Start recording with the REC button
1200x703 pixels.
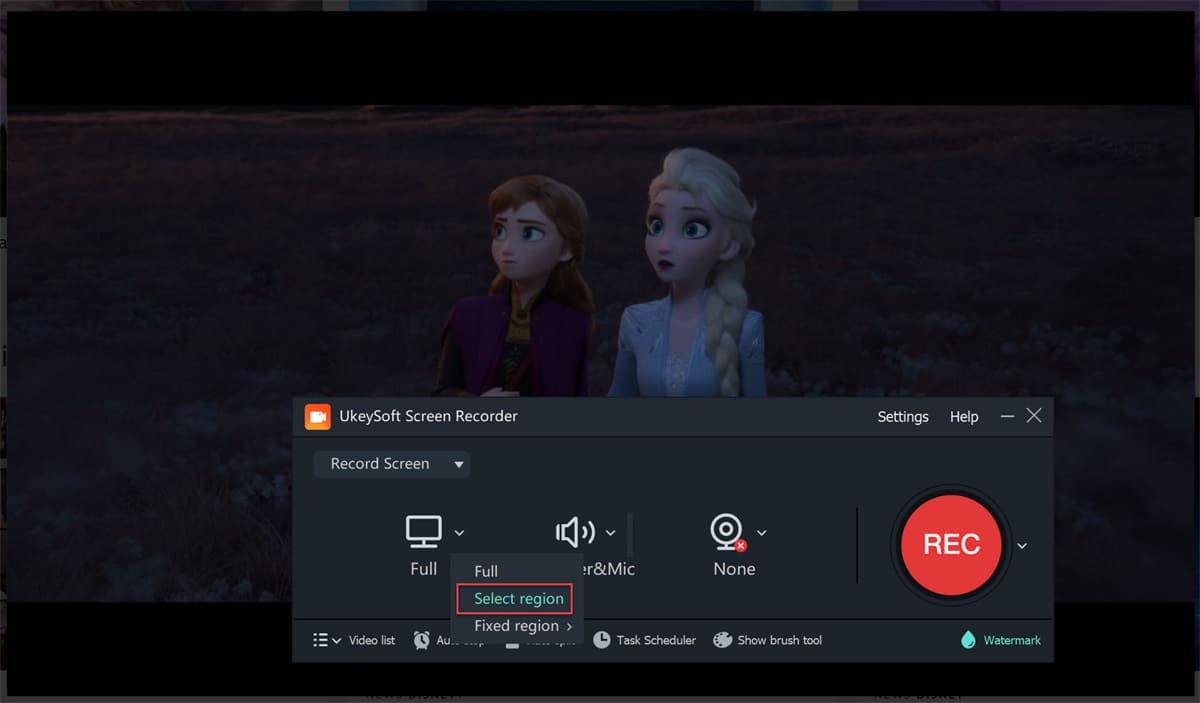tap(951, 544)
